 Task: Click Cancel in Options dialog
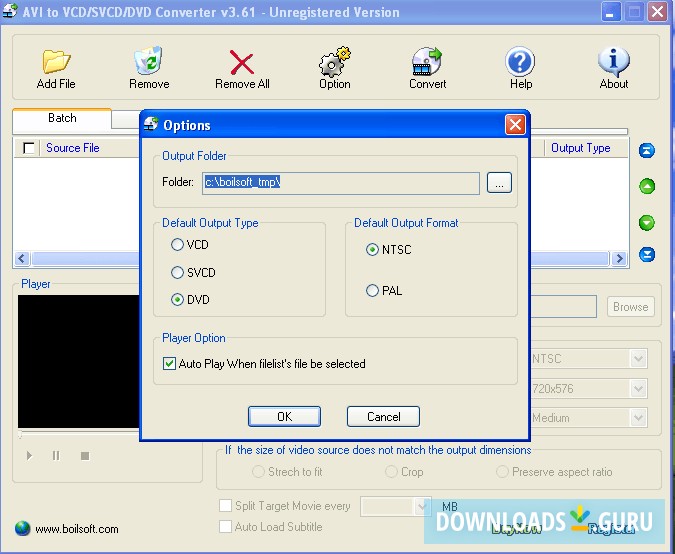(383, 417)
